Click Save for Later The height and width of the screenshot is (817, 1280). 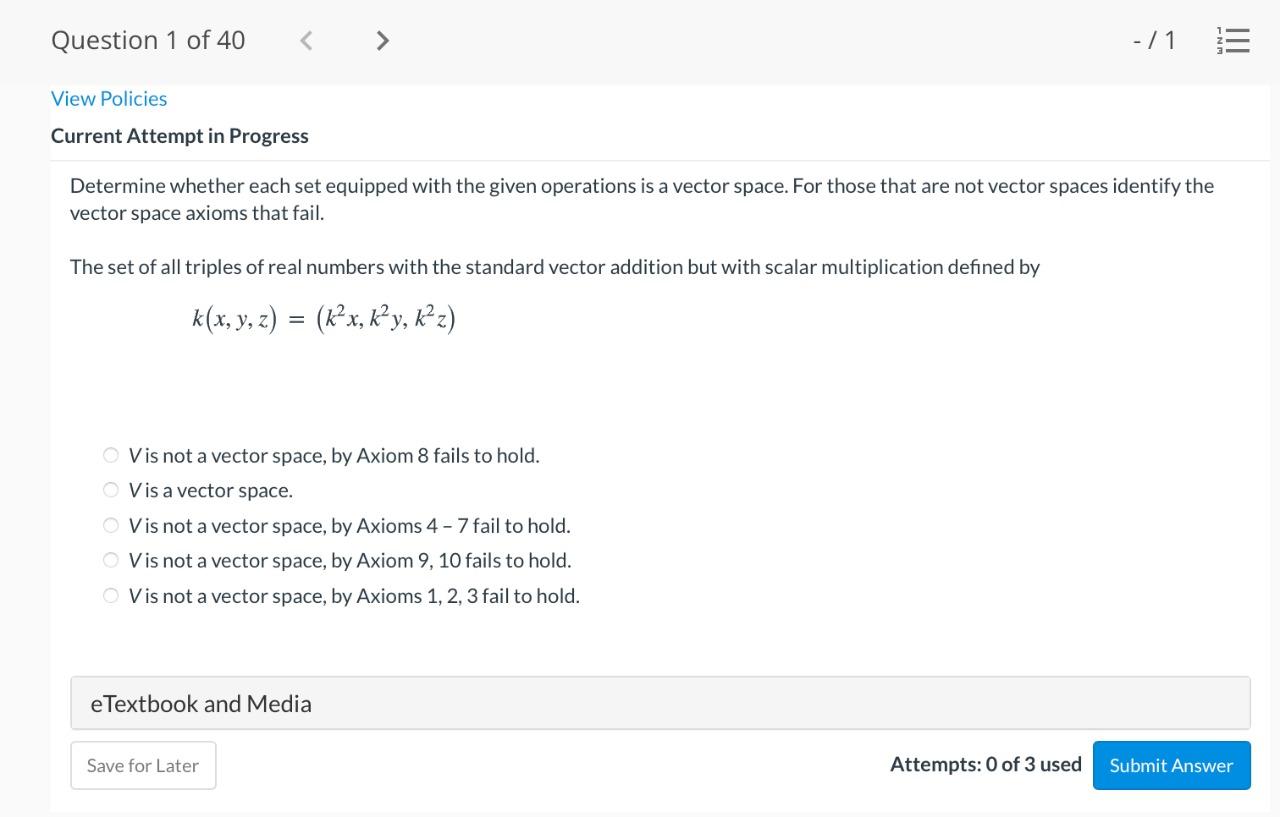[143, 765]
